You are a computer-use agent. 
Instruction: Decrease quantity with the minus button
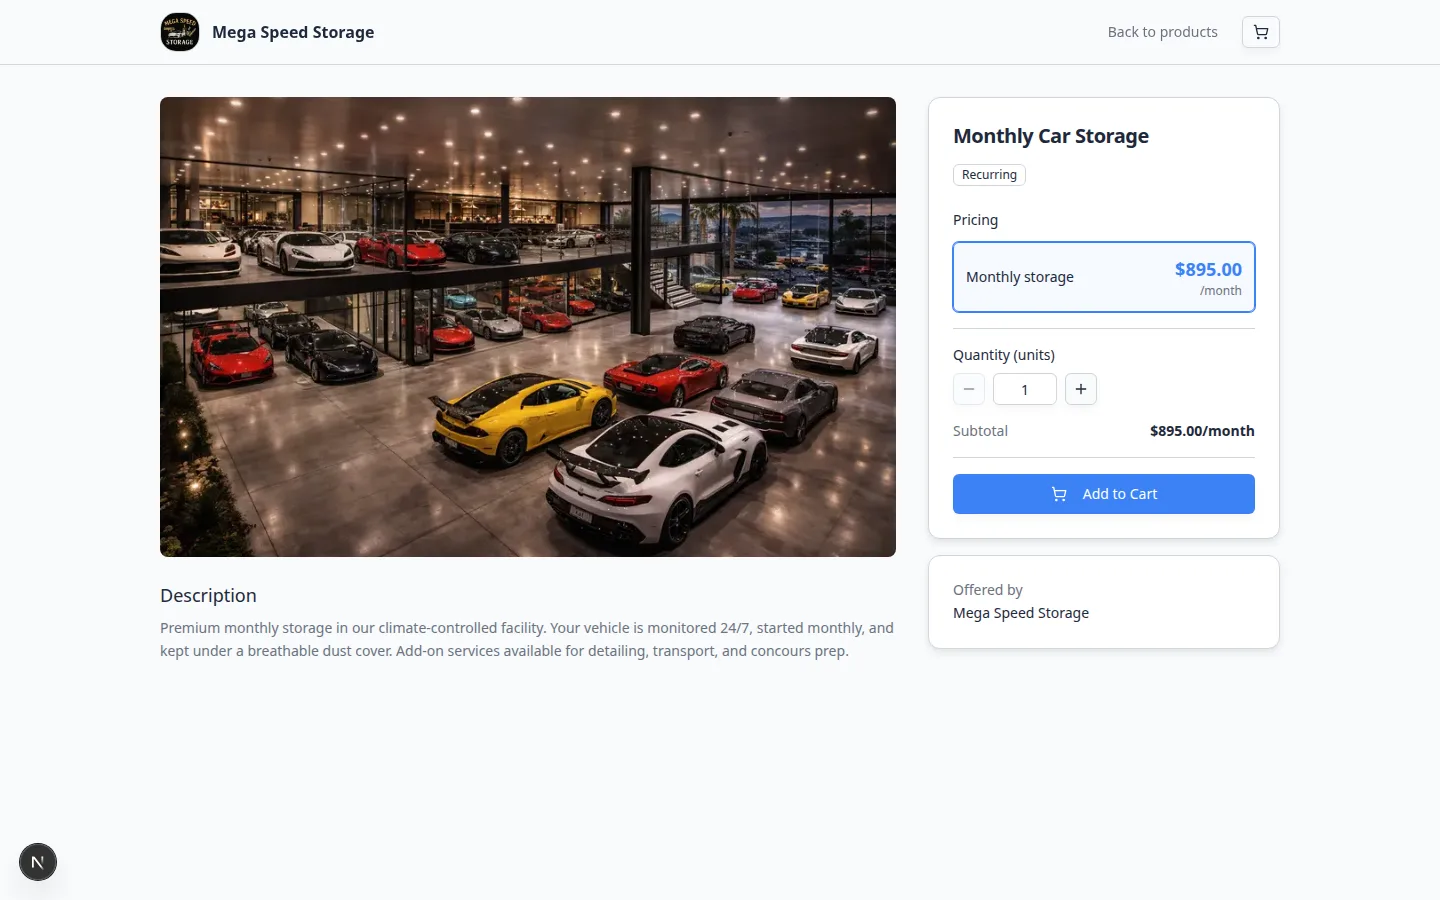coord(969,389)
